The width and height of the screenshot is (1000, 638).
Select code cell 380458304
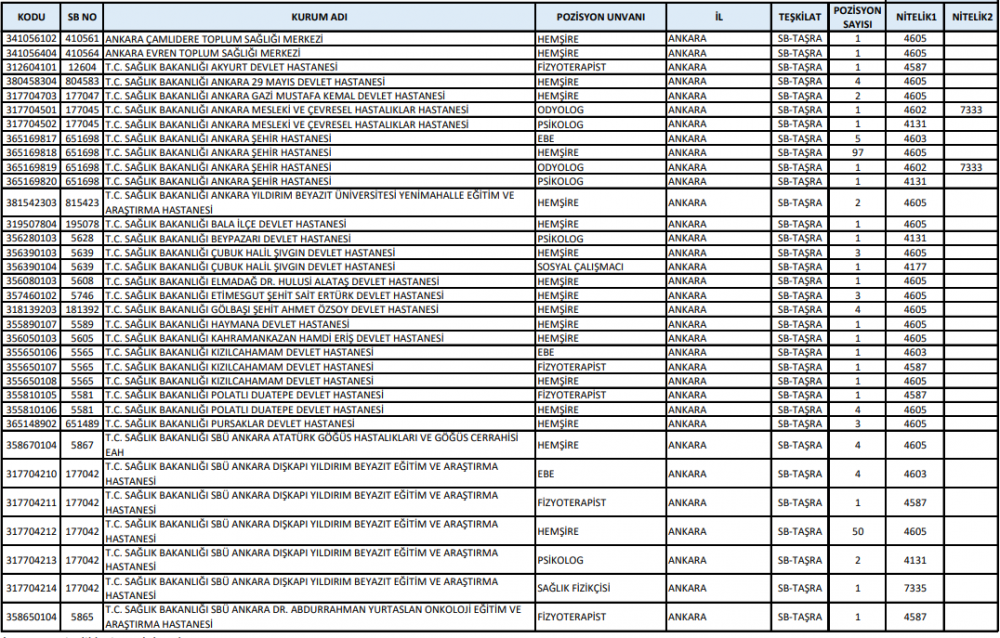(32, 82)
